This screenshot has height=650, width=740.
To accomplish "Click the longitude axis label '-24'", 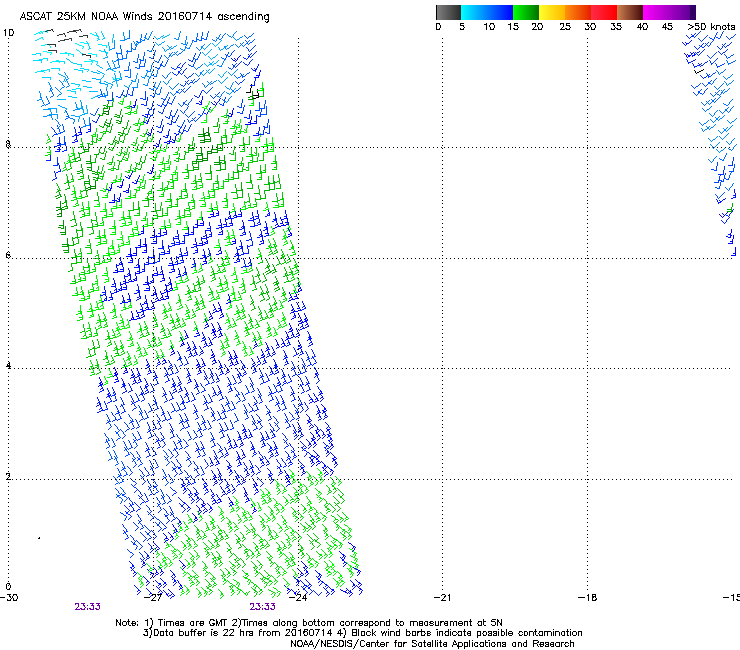I will [x=298, y=598].
